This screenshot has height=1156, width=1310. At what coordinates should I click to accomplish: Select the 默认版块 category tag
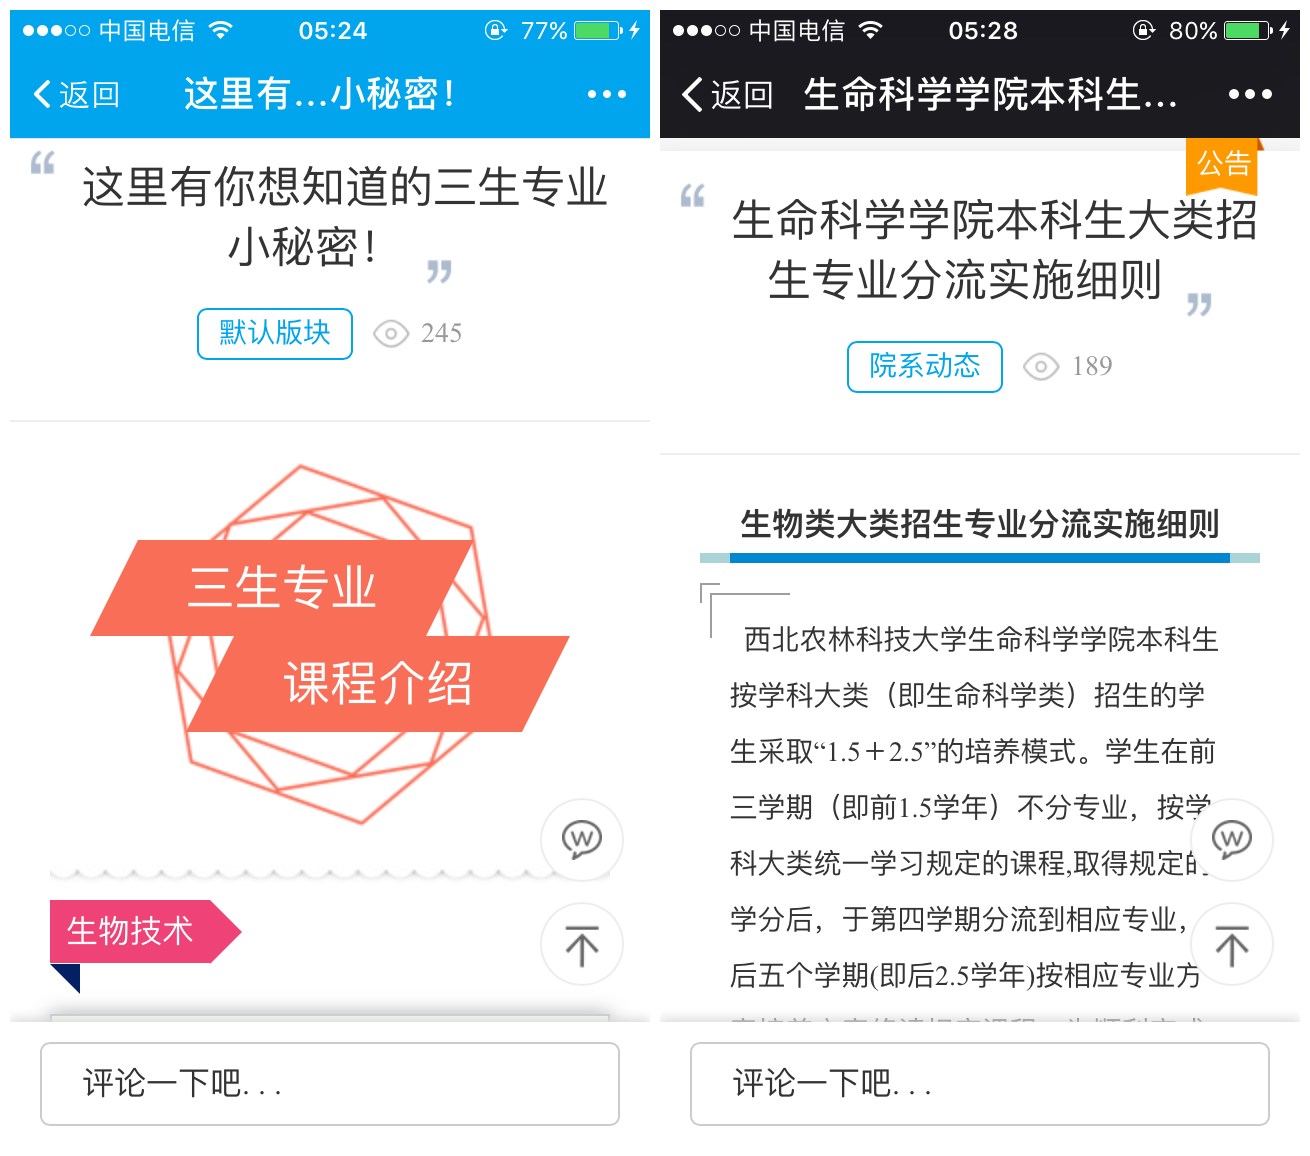pyautogui.click(x=275, y=334)
